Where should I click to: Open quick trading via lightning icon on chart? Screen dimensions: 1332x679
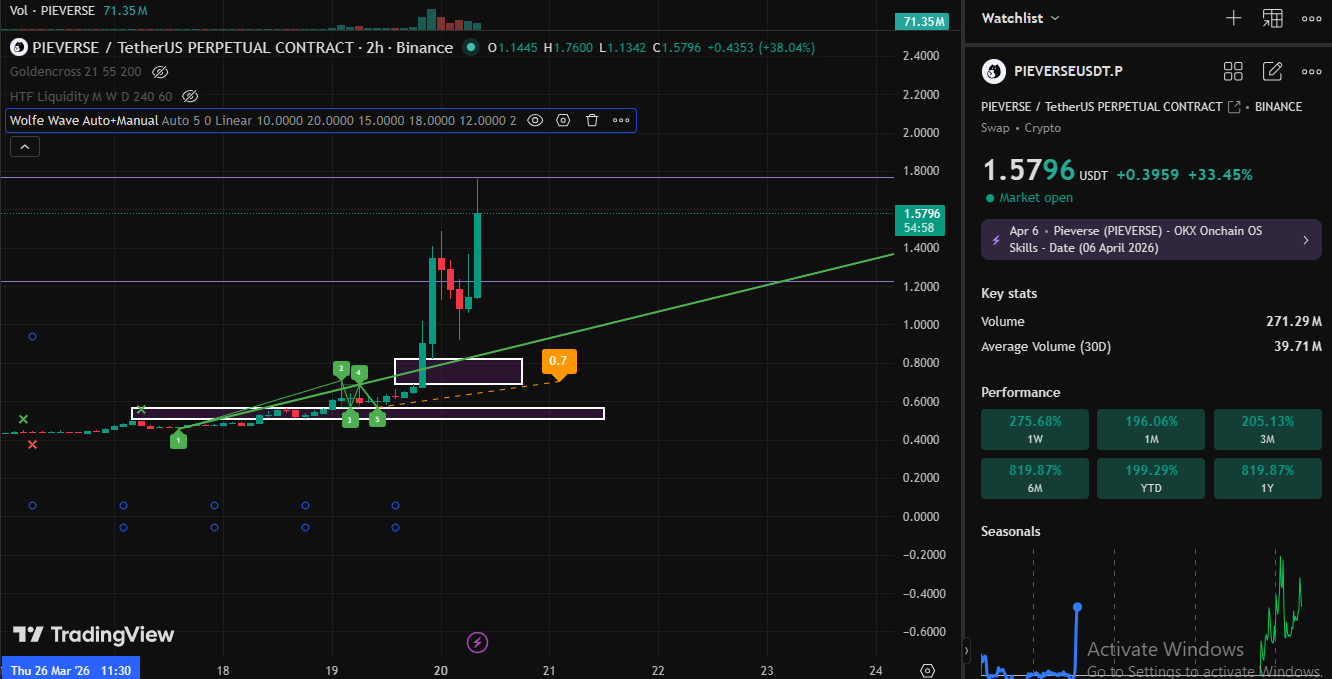click(477, 643)
